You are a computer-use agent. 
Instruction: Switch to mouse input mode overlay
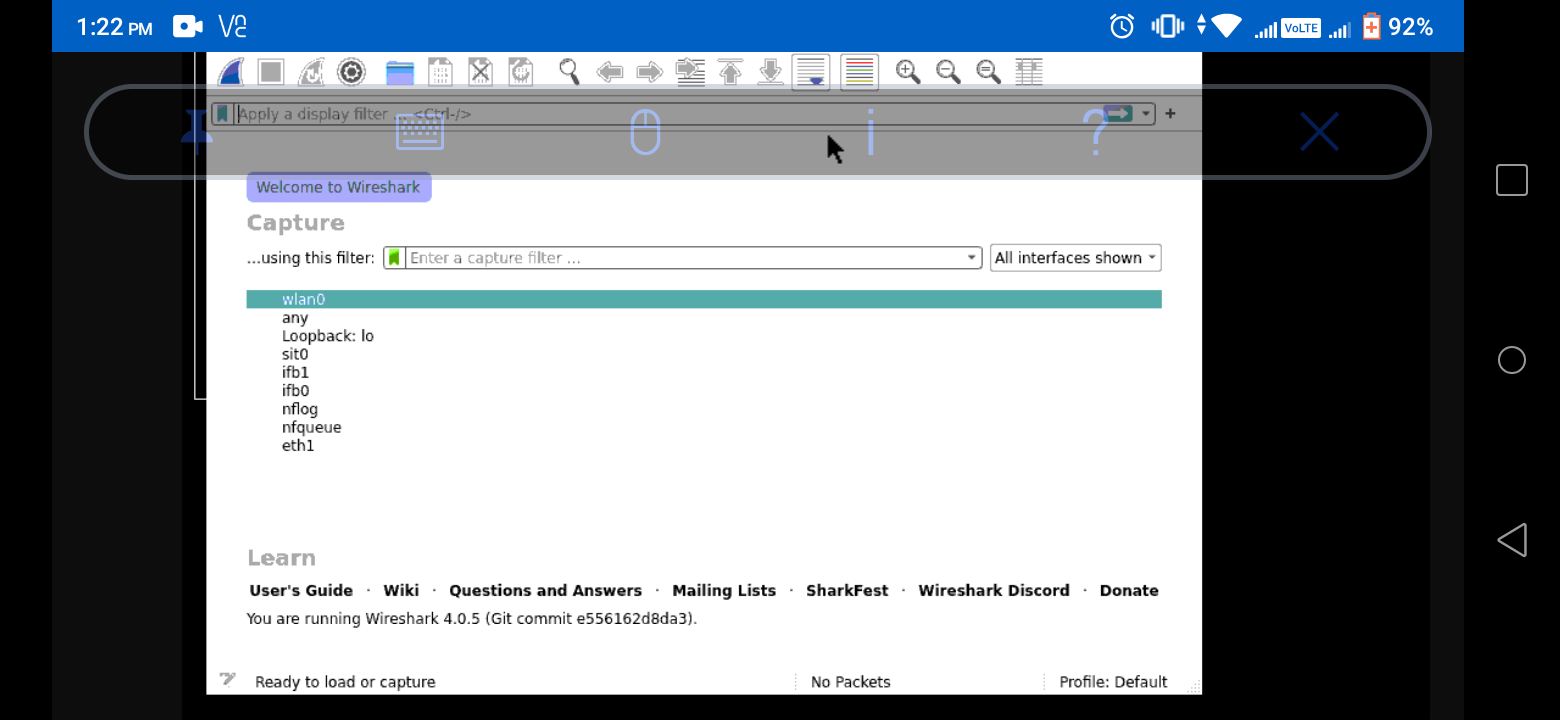[646, 132]
